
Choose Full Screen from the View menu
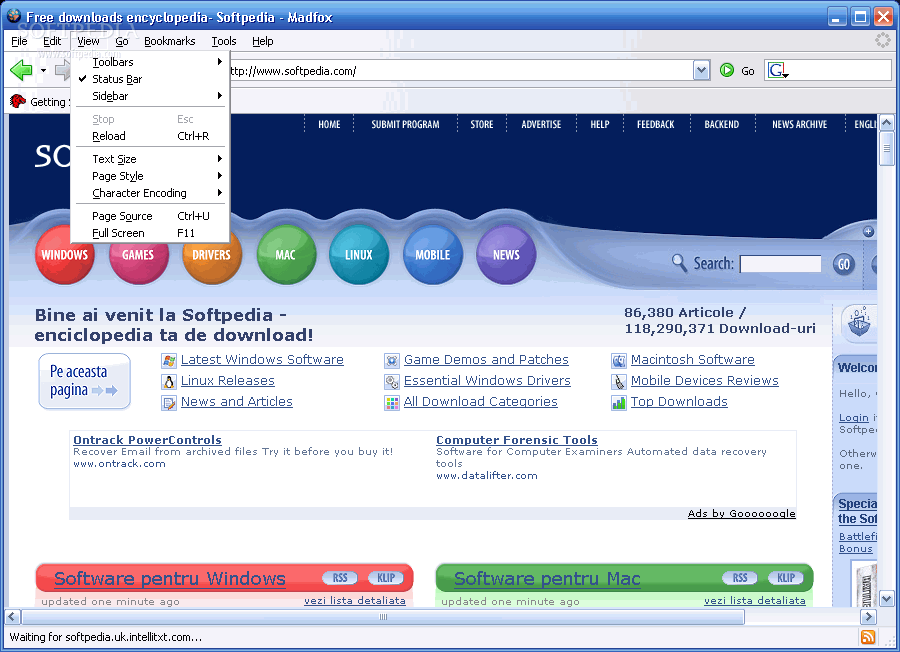tap(150, 233)
